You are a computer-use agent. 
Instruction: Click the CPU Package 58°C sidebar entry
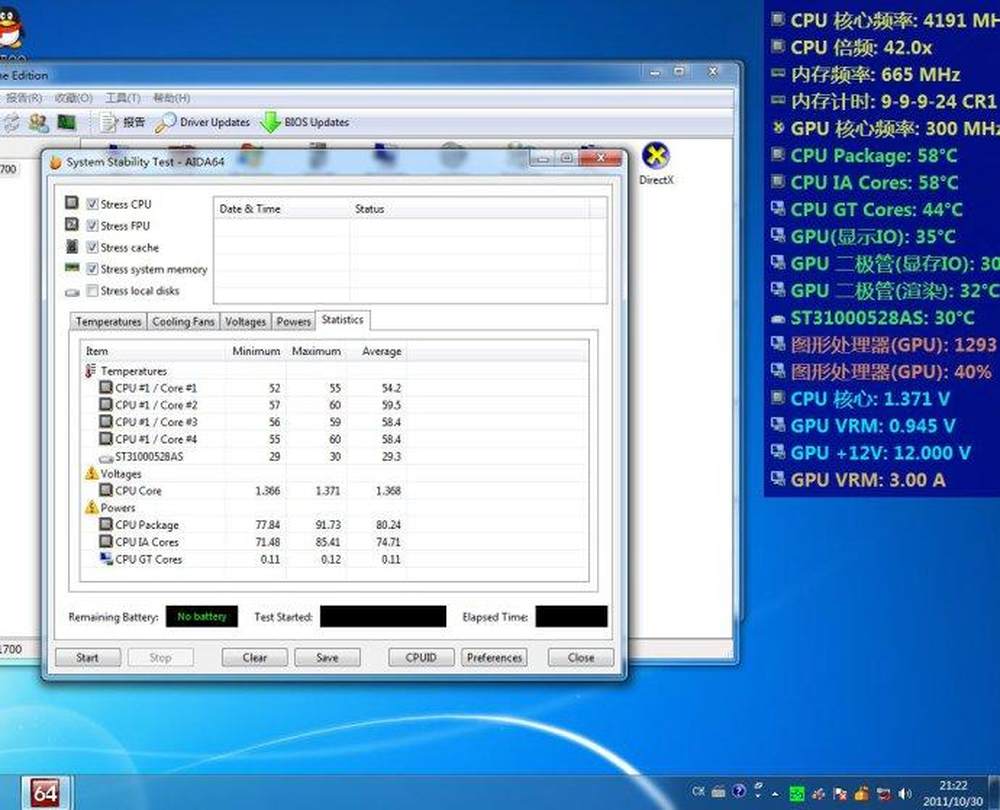tap(864, 156)
